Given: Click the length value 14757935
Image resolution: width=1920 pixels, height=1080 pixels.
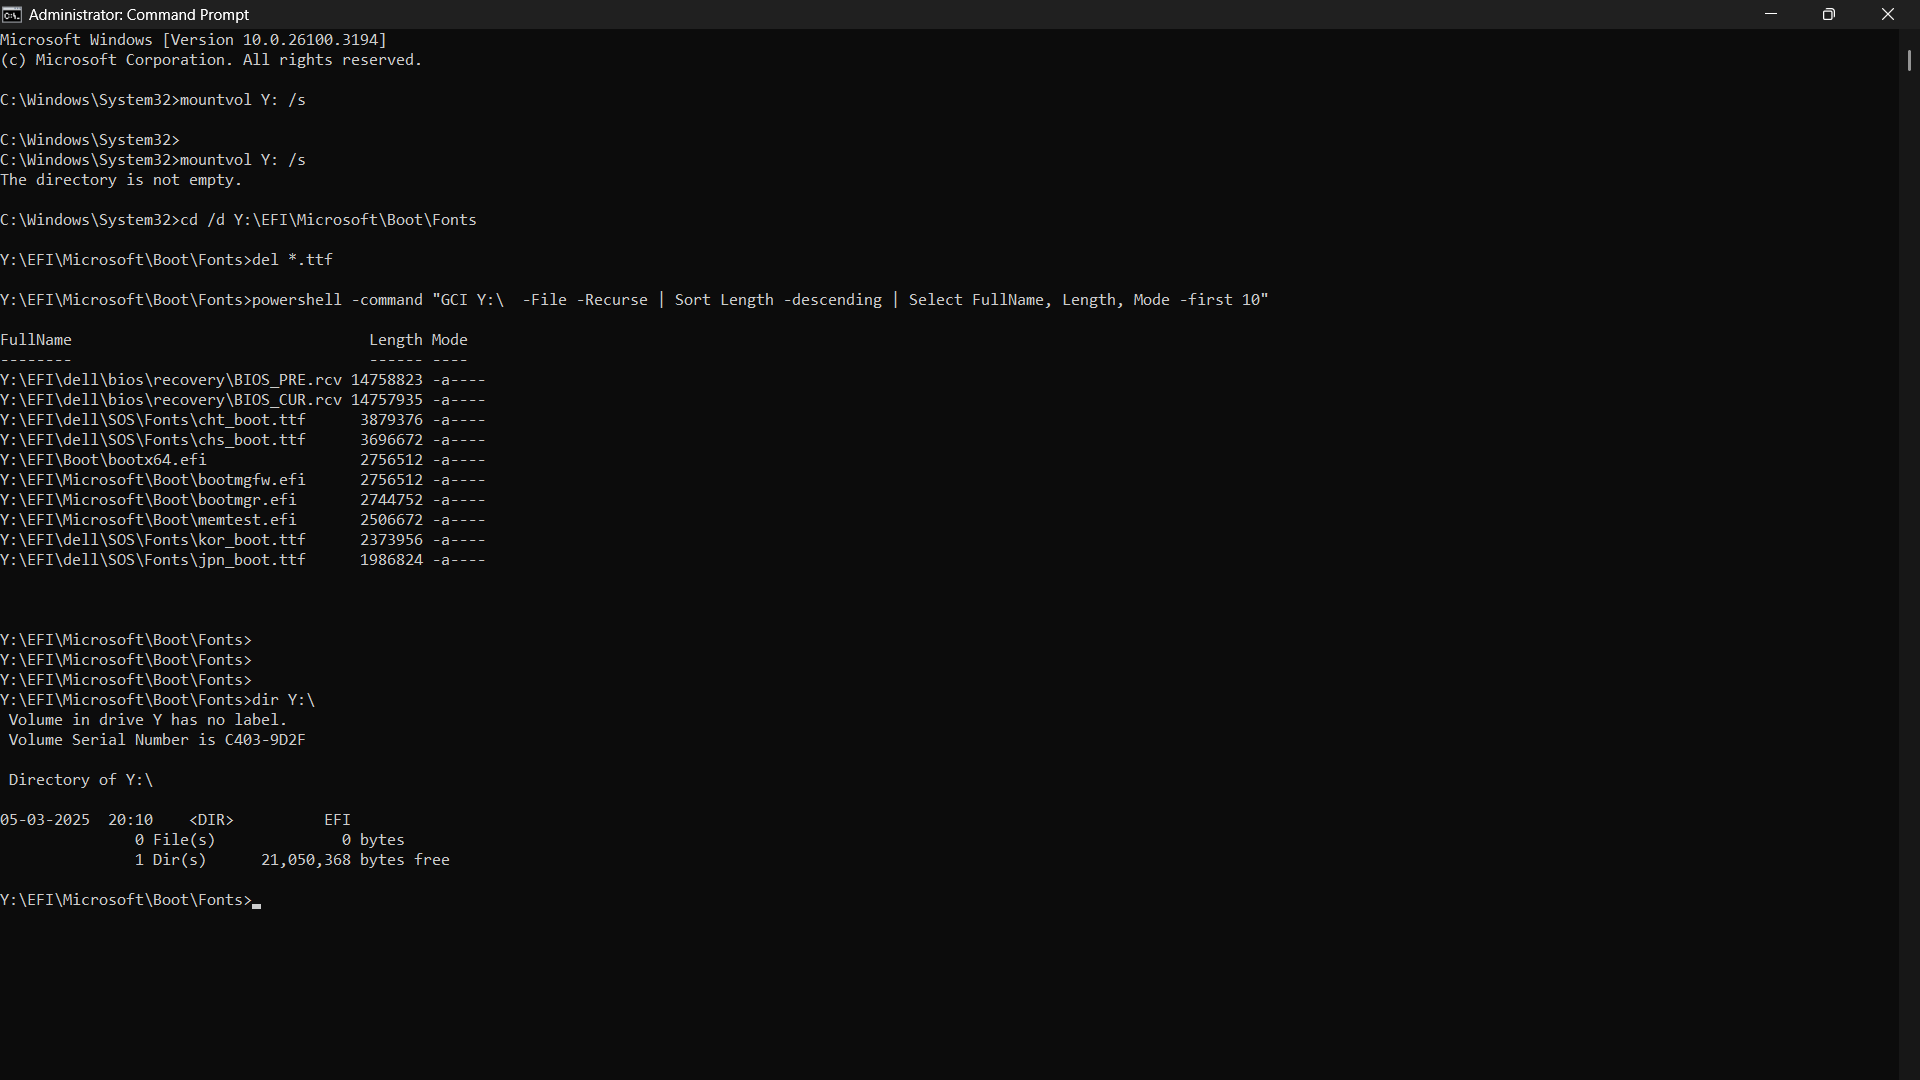Looking at the screenshot, I should [387, 400].
